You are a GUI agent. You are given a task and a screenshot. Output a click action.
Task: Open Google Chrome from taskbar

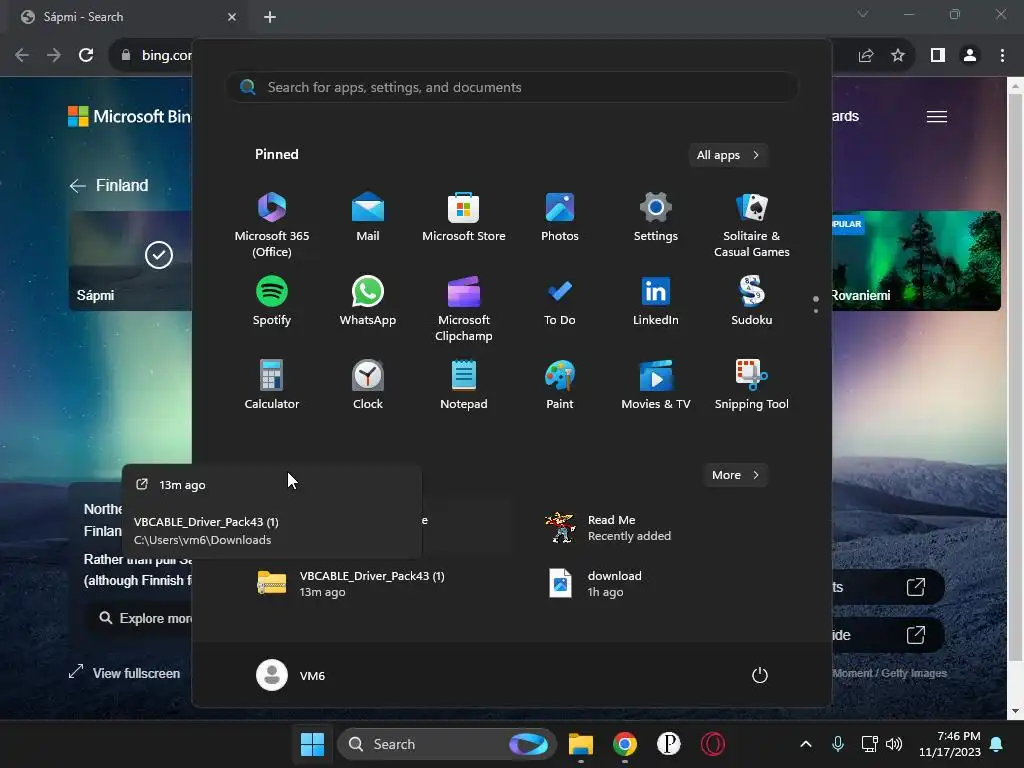pos(625,744)
